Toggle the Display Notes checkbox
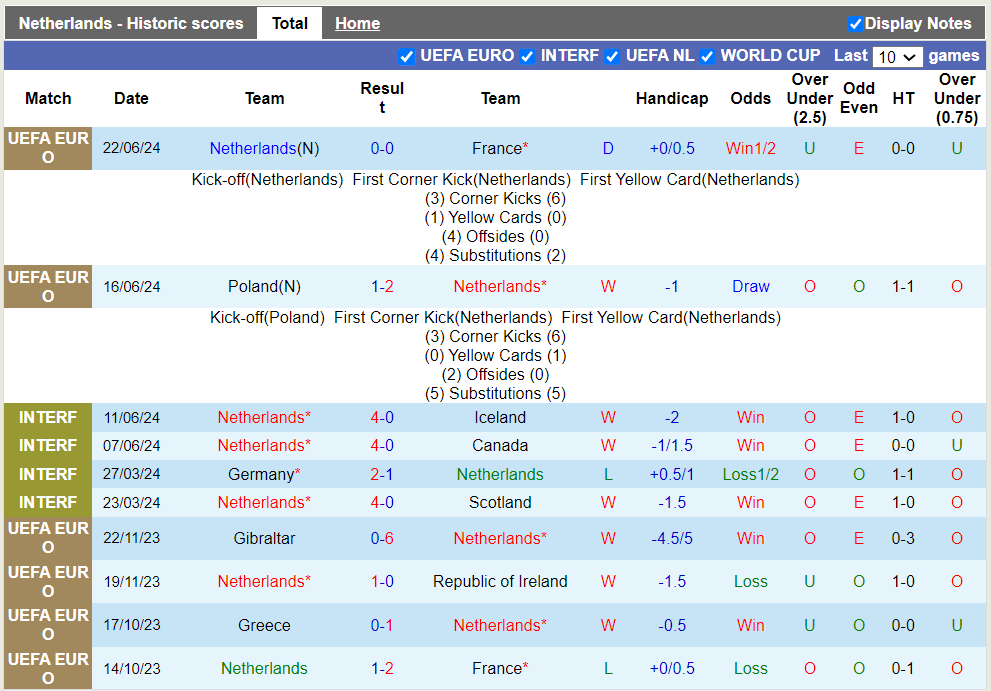 tap(855, 24)
